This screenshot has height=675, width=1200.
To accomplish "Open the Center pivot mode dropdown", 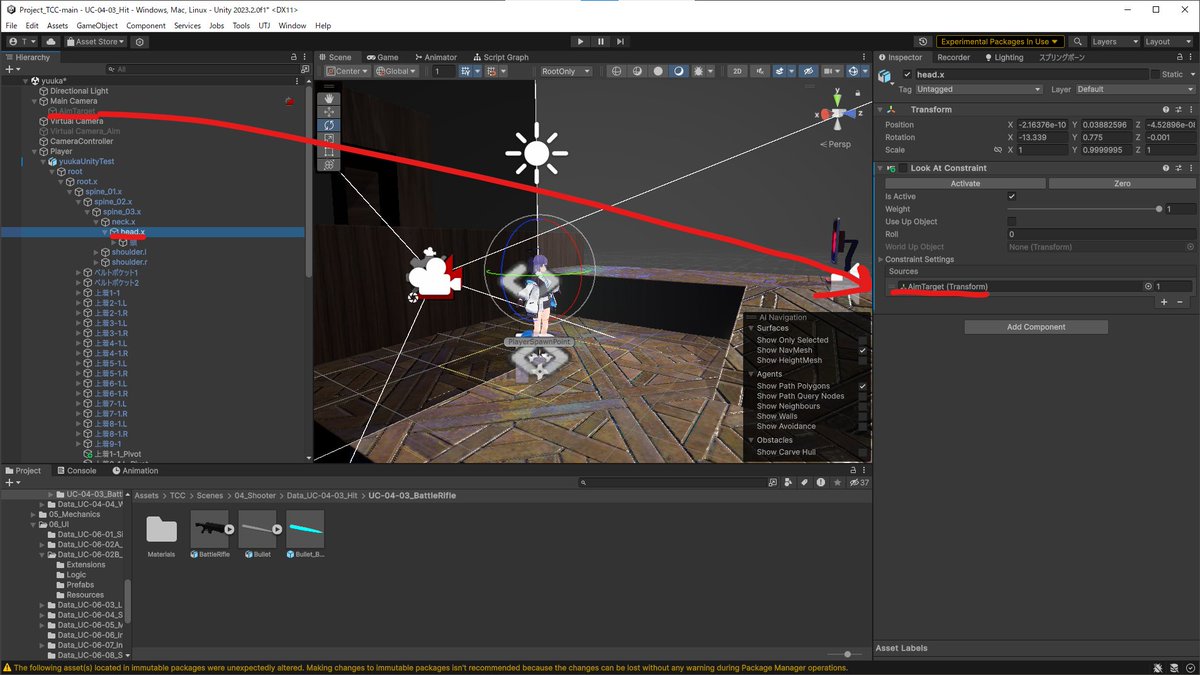I will 346,71.
